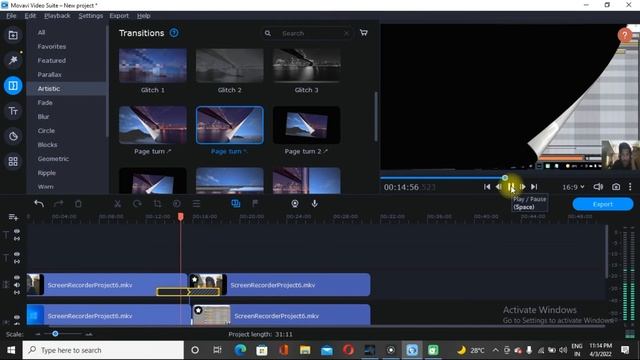The height and width of the screenshot is (360, 640).
Task: Click the preview playback progress bar handle
Action: click(505, 178)
